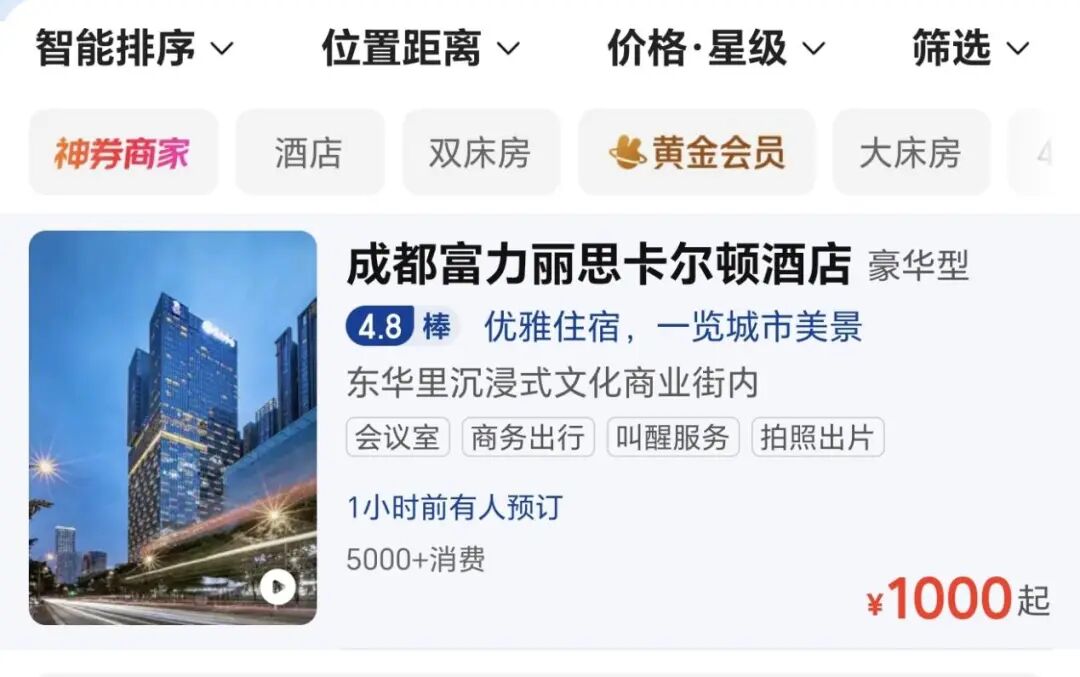Tap the 叫醒服务 tag

click(673, 437)
